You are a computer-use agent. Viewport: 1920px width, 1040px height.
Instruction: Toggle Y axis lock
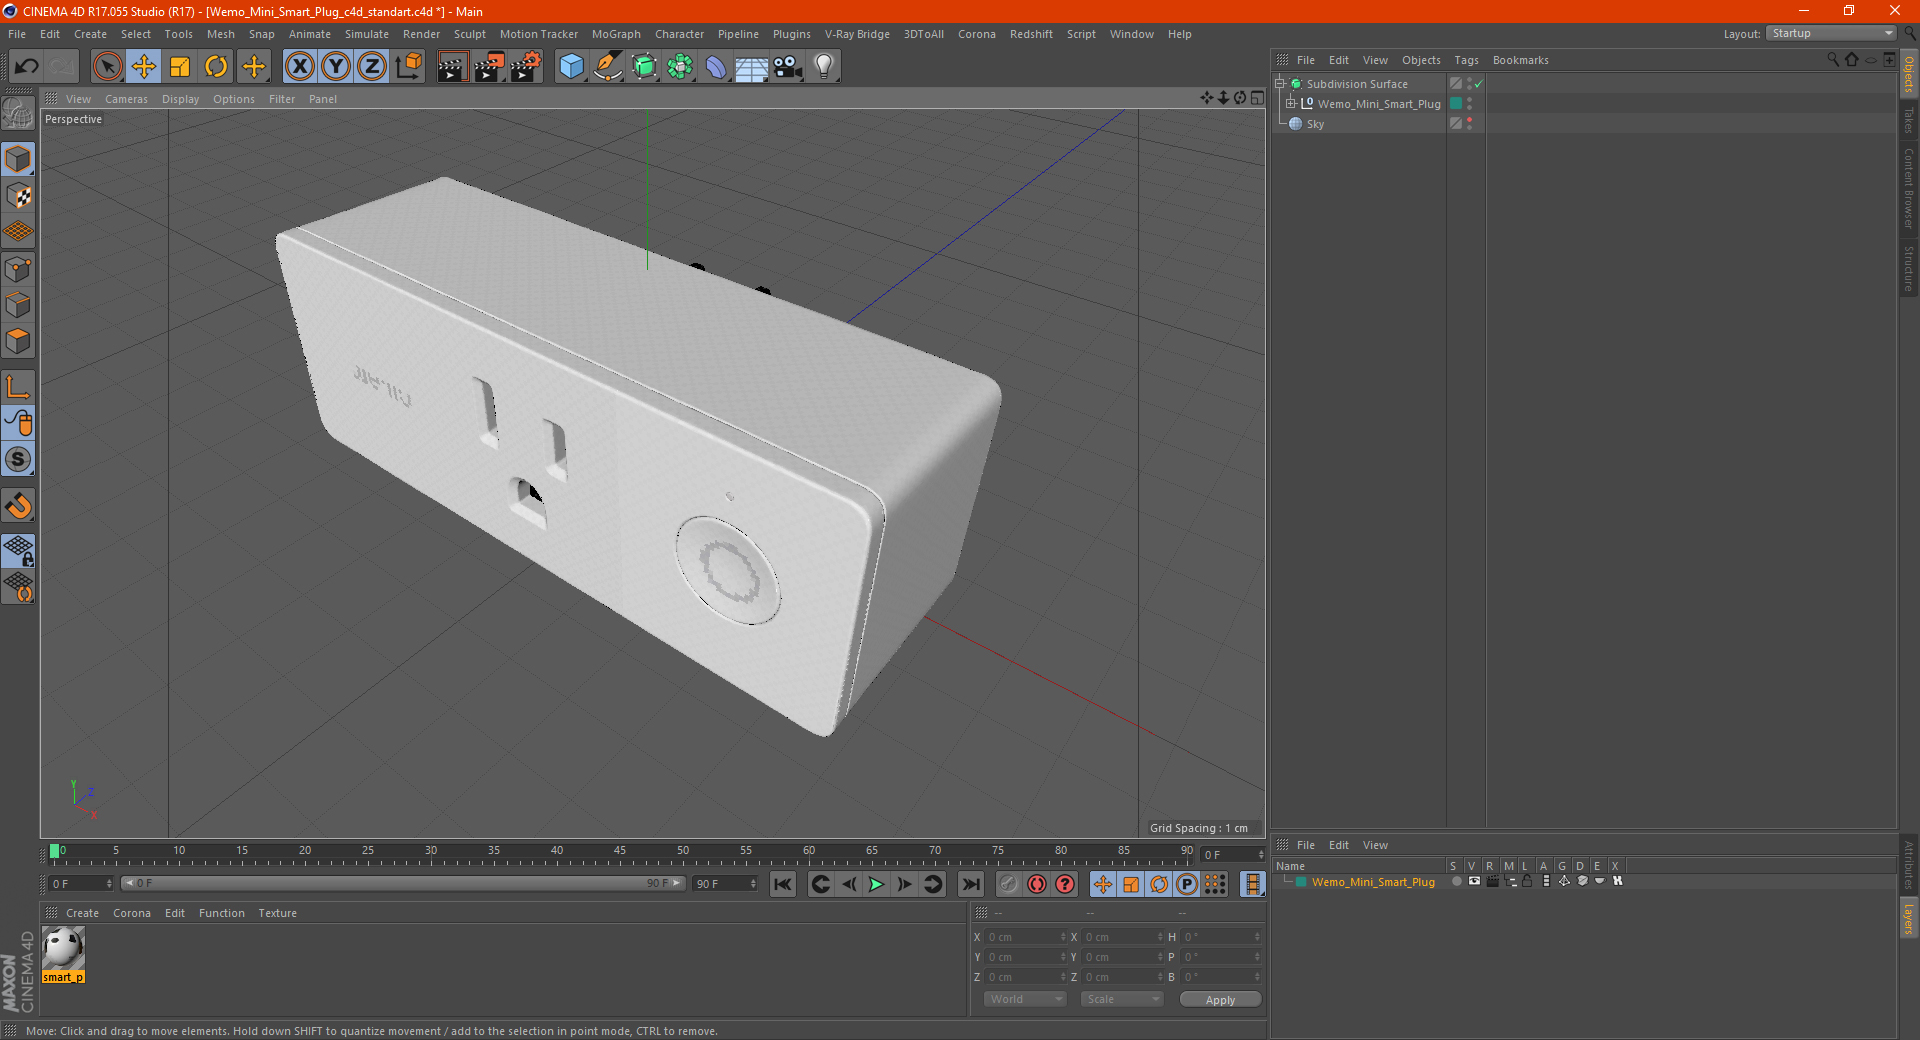click(x=336, y=67)
